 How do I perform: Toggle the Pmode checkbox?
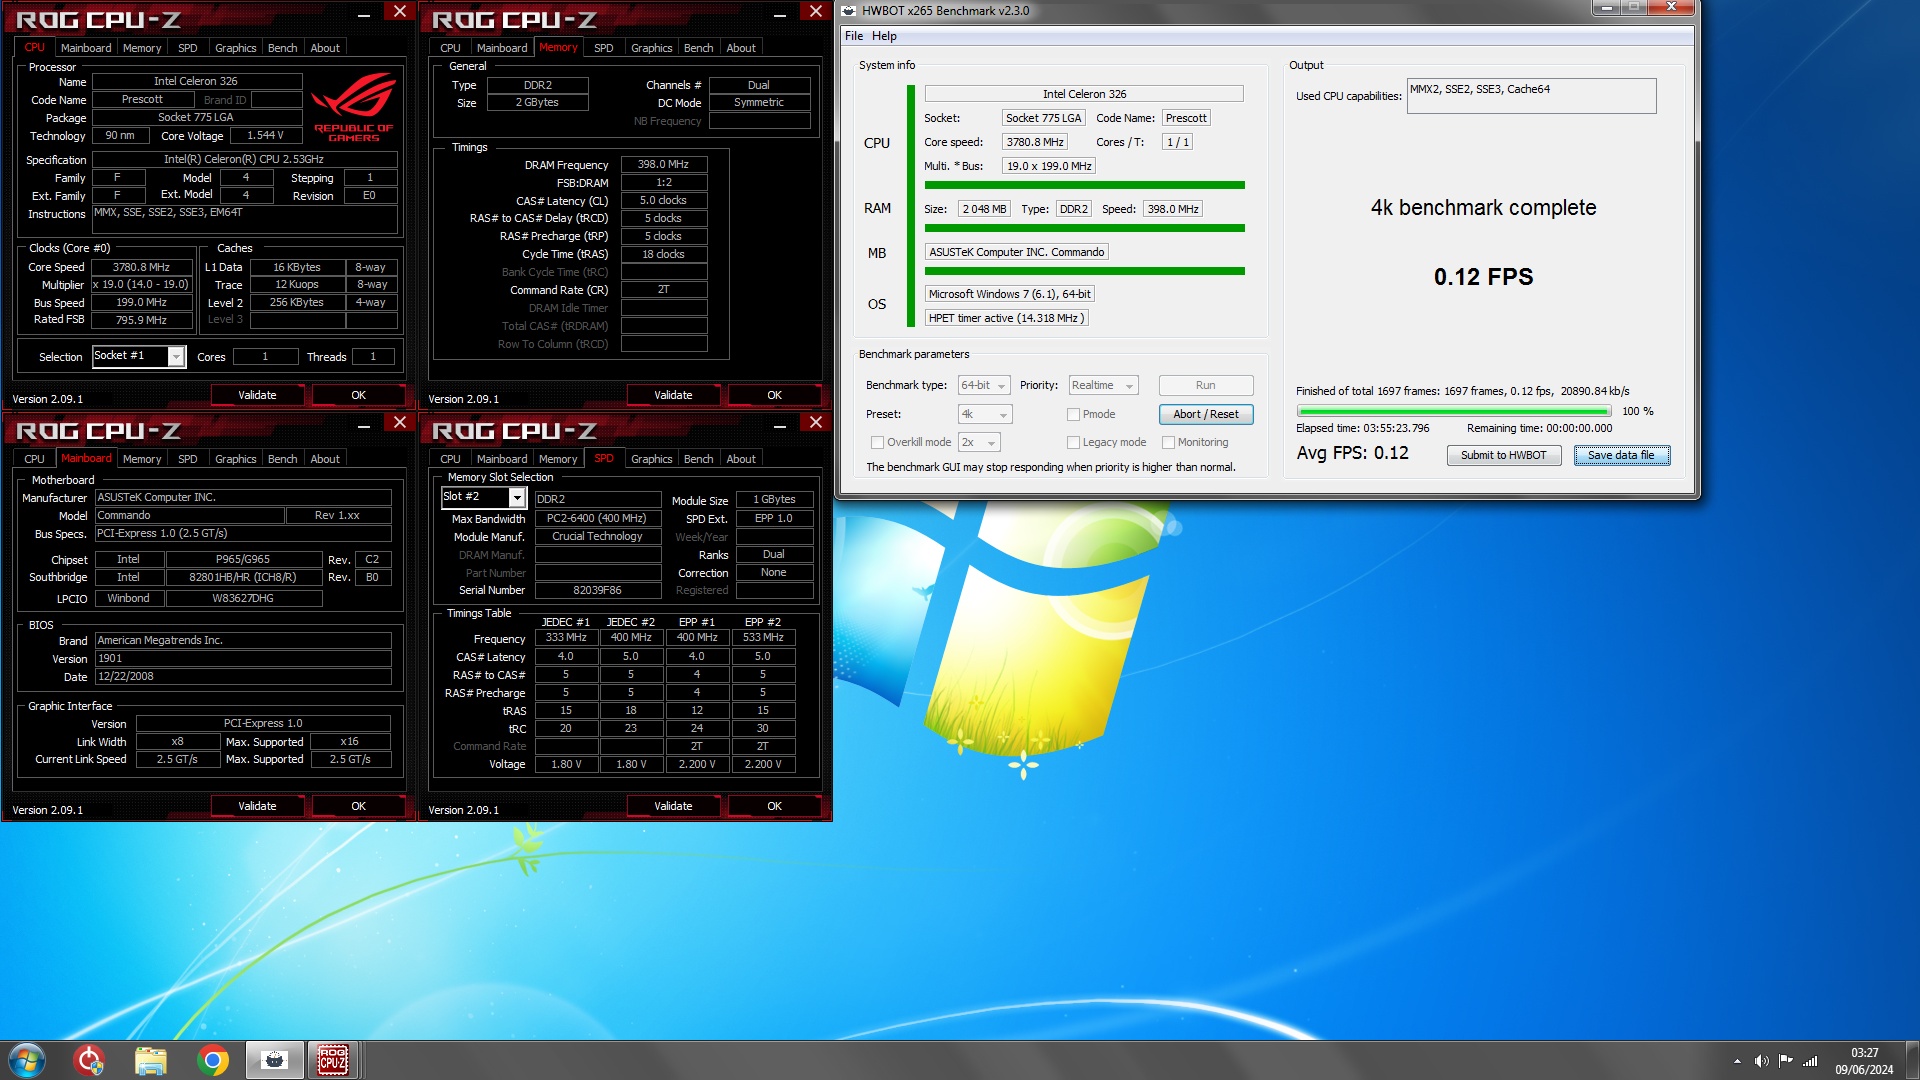pyautogui.click(x=1073, y=414)
